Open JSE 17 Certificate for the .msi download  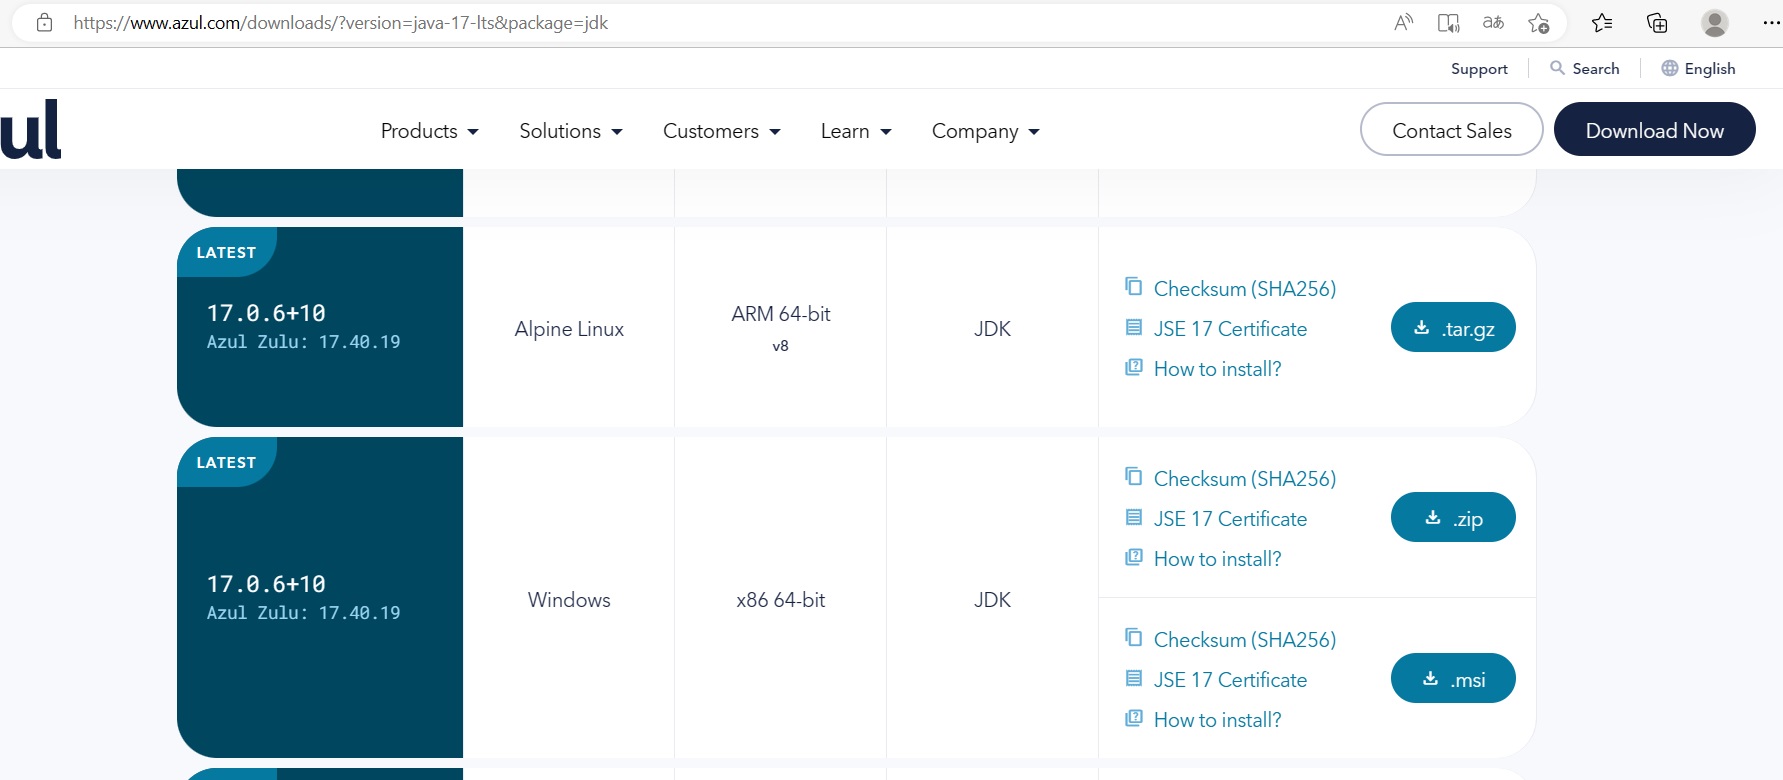point(1230,680)
